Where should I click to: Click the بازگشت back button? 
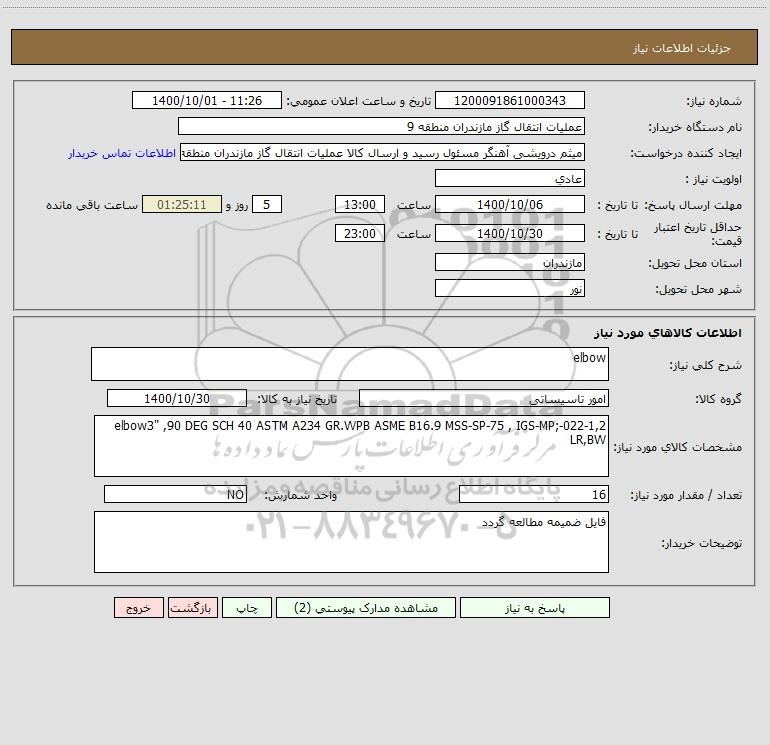click(x=192, y=607)
